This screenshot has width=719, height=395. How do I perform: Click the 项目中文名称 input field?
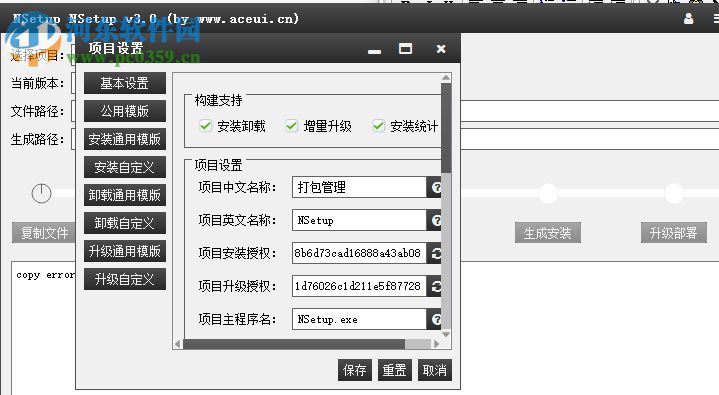(x=359, y=187)
